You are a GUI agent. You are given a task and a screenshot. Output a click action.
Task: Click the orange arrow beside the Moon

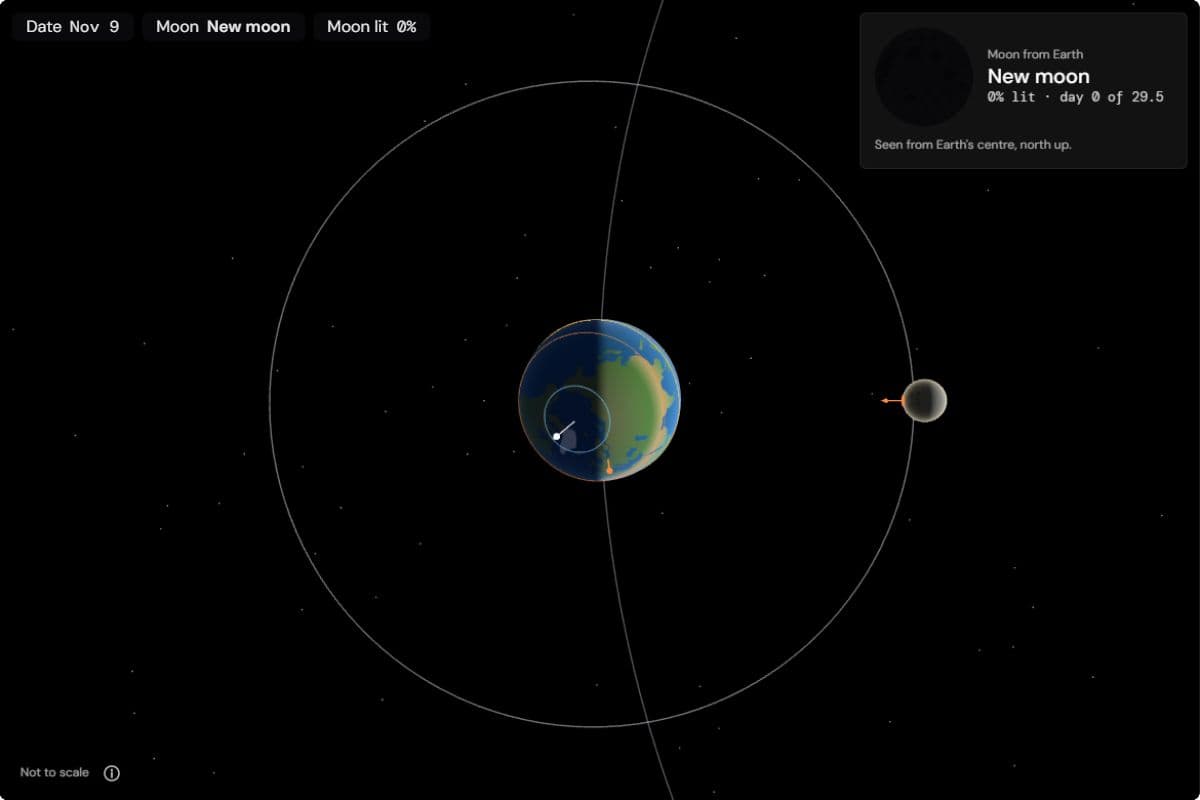pyautogui.click(x=891, y=400)
